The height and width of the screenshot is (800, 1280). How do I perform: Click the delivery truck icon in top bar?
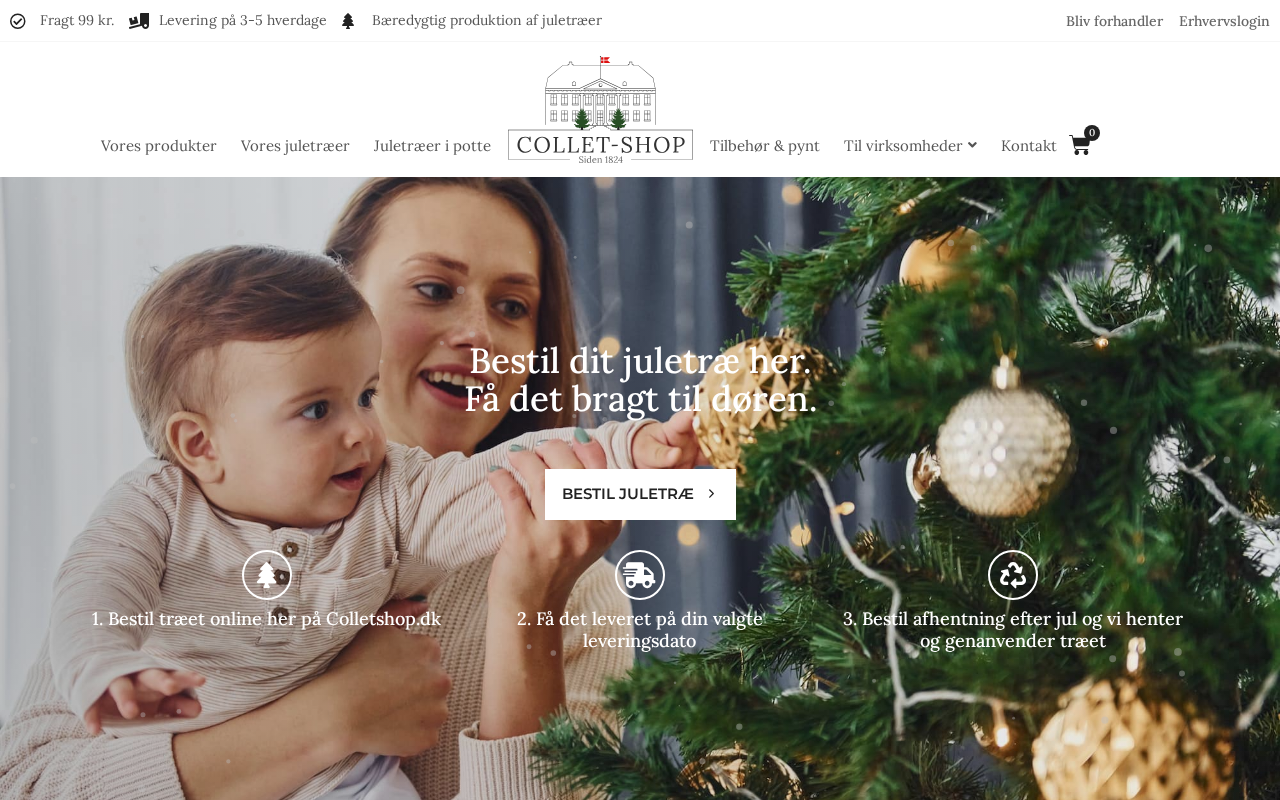tap(139, 21)
